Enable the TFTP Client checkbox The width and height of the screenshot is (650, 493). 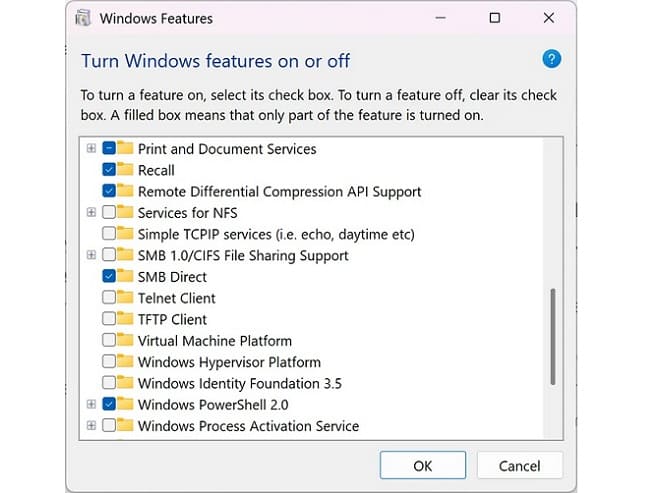(x=109, y=319)
